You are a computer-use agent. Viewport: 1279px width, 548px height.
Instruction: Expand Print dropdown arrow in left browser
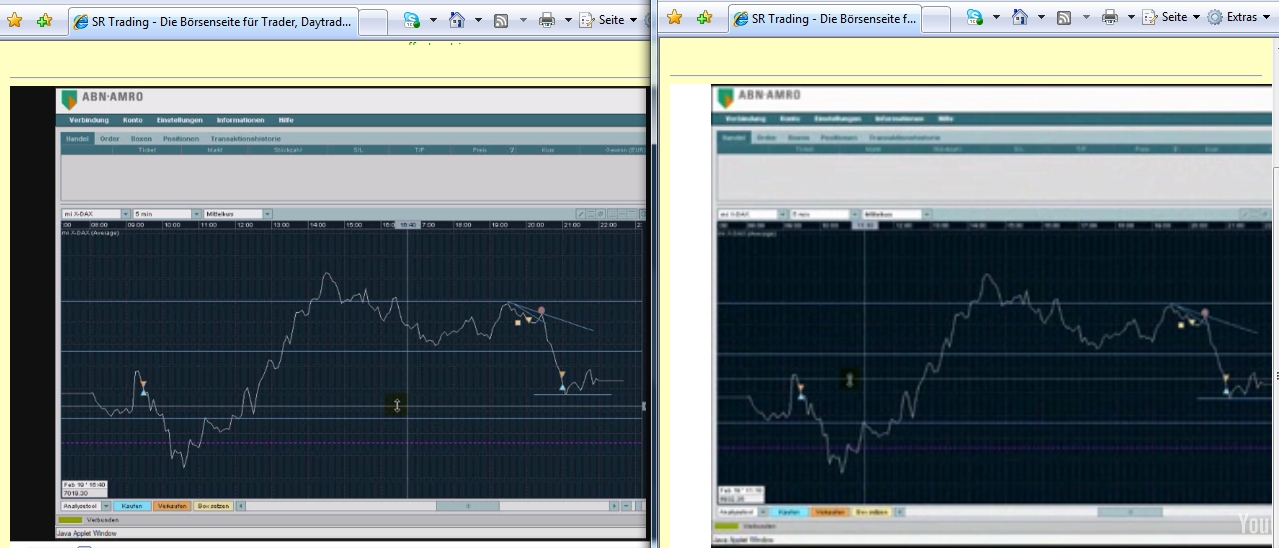(x=568, y=19)
